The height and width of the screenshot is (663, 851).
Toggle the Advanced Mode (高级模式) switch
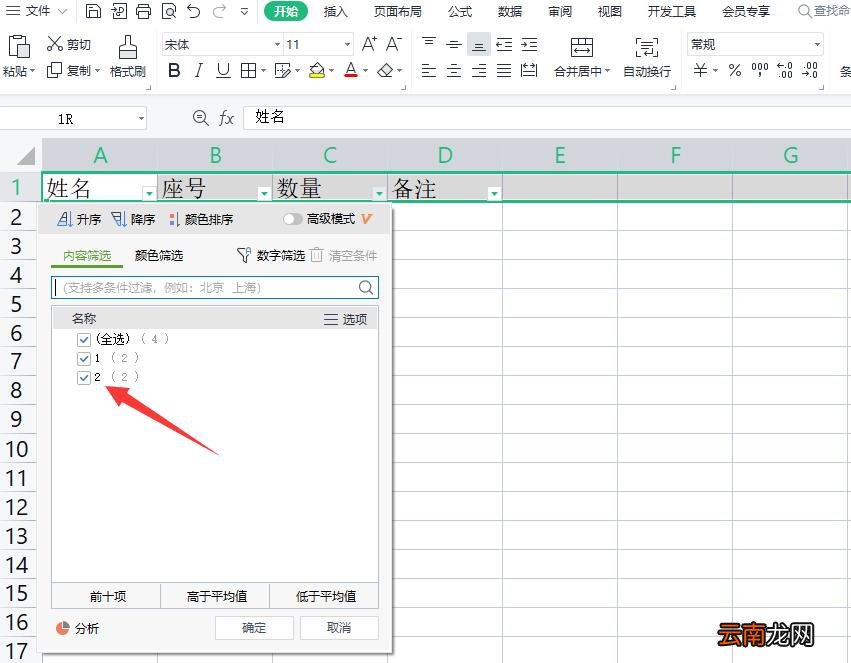[293, 219]
